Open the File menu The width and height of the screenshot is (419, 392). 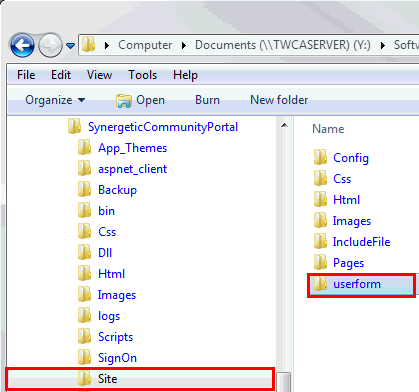coord(26,75)
